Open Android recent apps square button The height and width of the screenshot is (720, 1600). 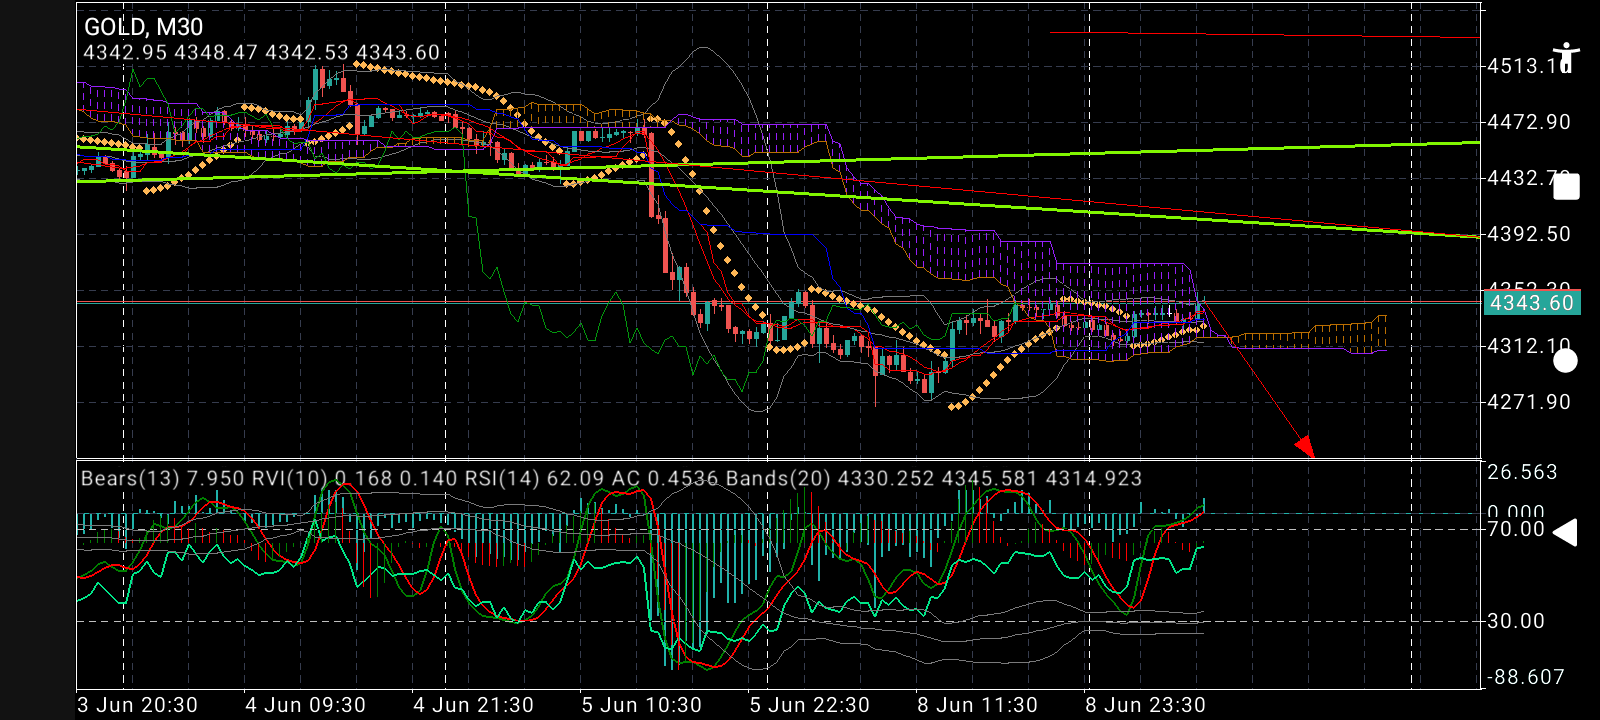pyautogui.click(x=1566, y=187)
